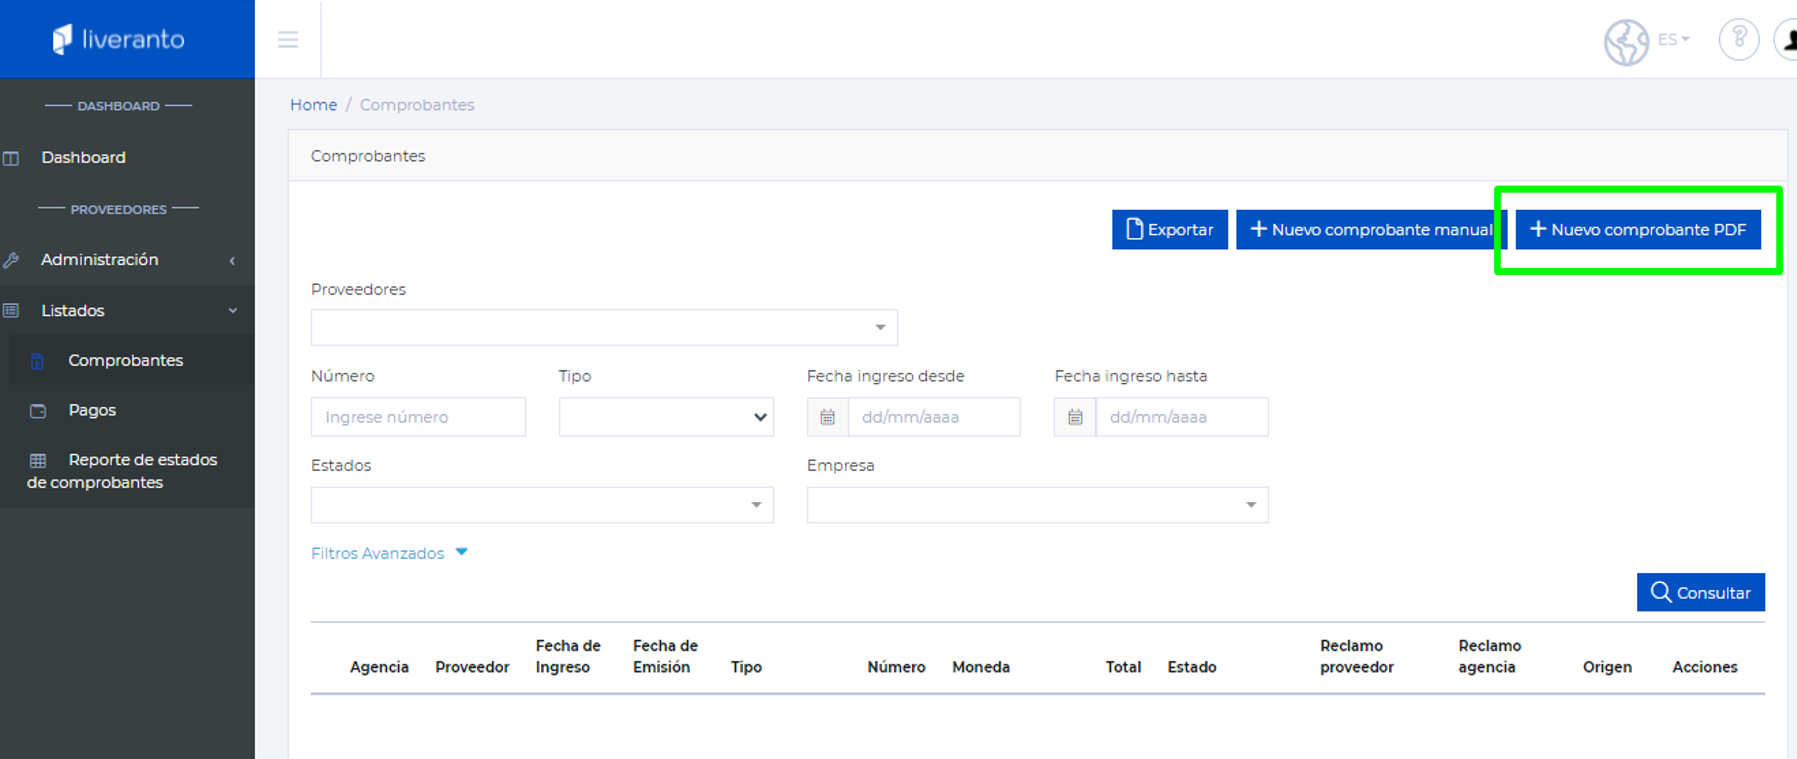Viewport: 1797px width, 759px height.
Task: Open Administración menu item
Action: click(x=99, y=260)
